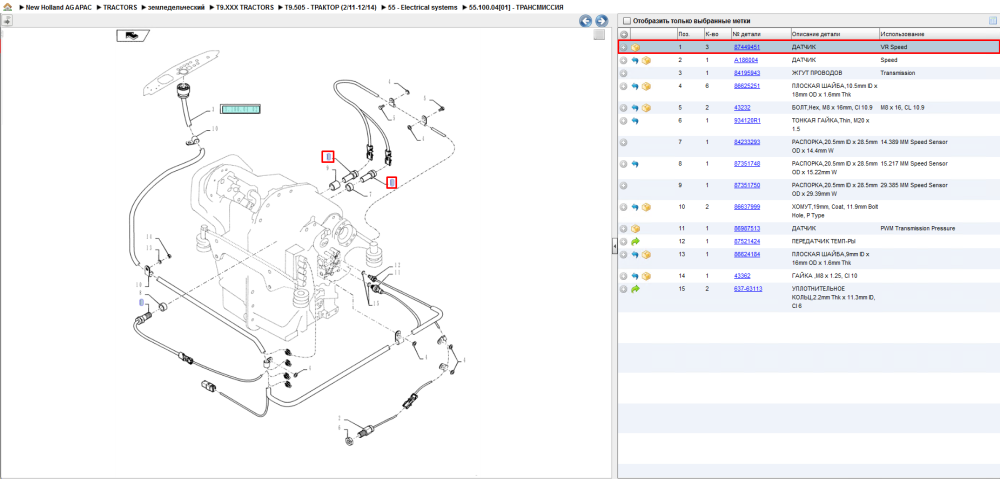Sort by Поз. column header
Viewport: 1000px width, 479px height.
pos(684,34)
